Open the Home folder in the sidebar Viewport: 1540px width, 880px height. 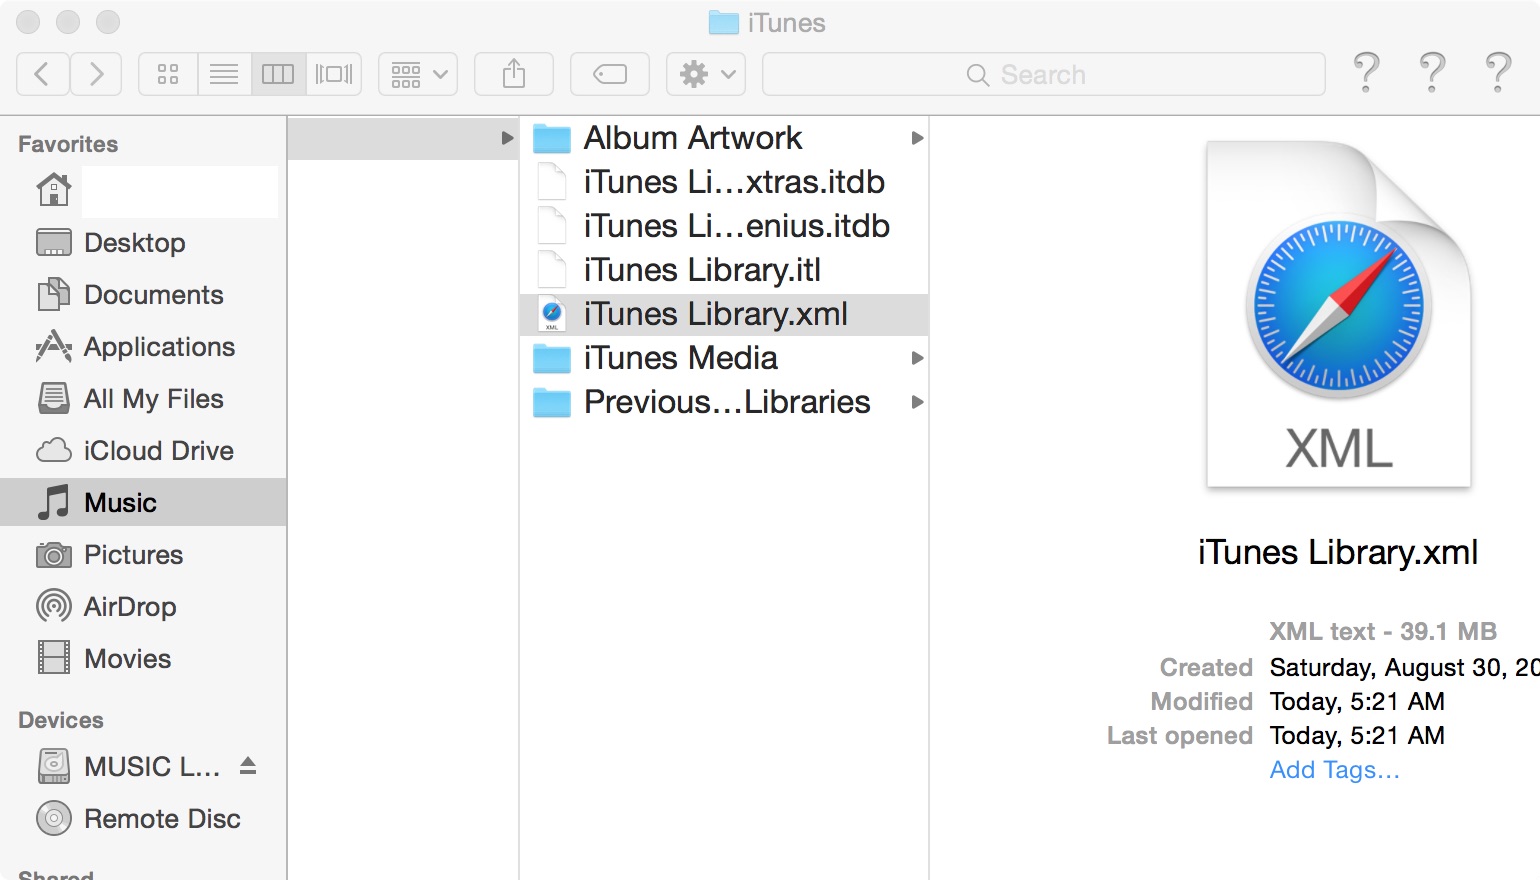coord(144,190)
